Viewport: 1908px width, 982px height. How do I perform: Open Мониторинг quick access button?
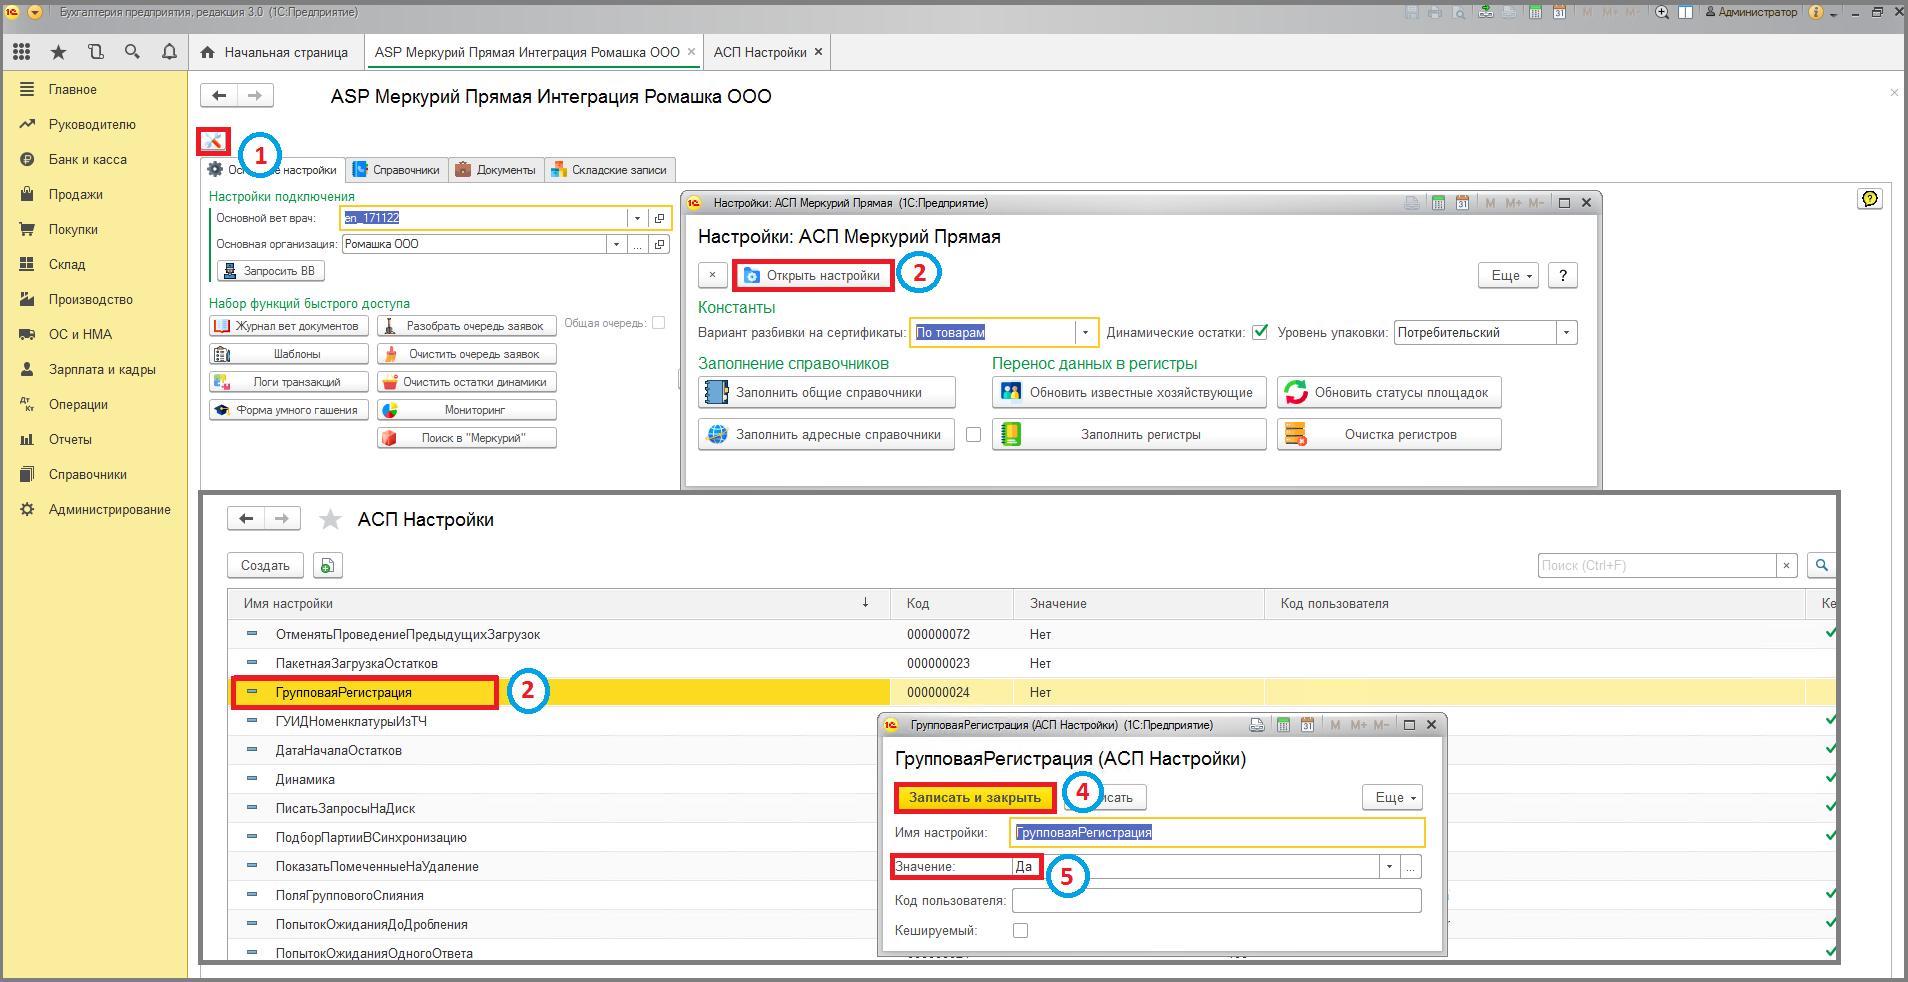point(467,410)
